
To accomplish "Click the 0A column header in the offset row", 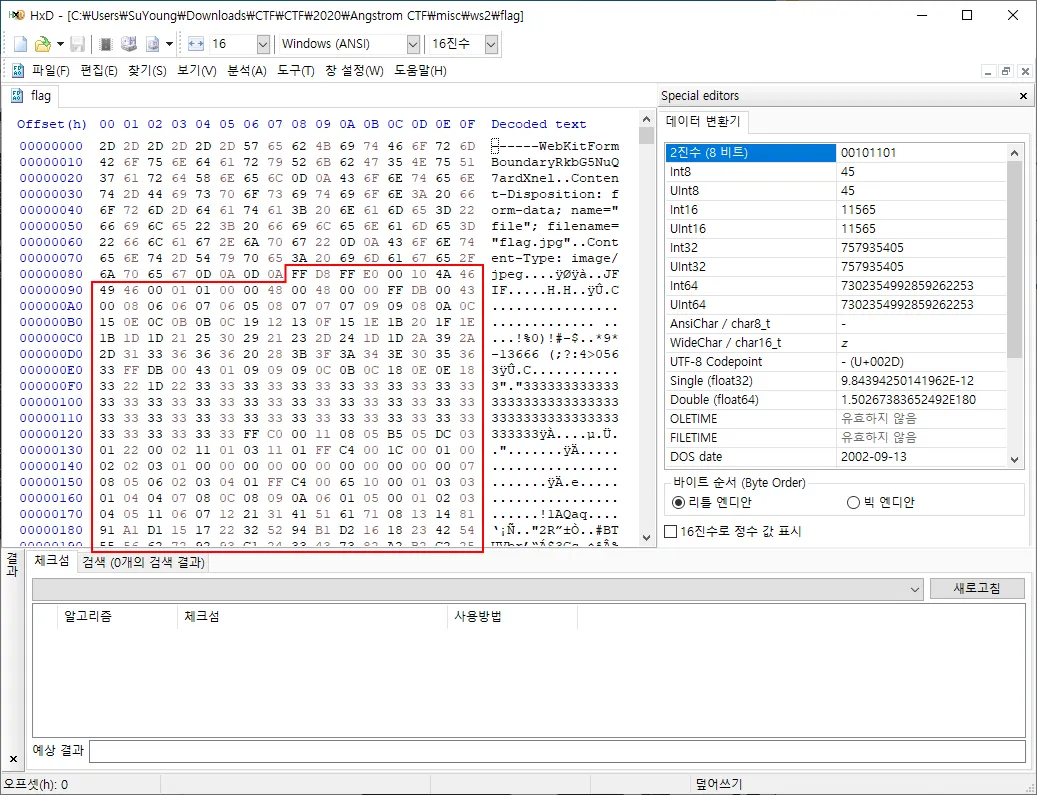I will [347, 124].
